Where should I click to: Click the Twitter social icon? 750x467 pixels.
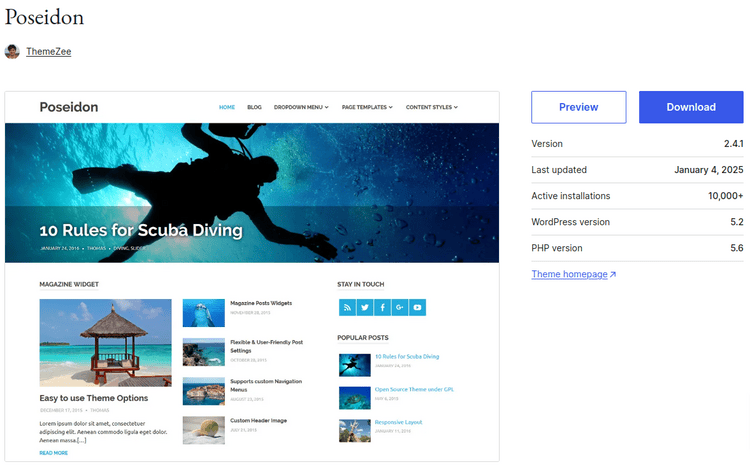(x=364, y=308)
